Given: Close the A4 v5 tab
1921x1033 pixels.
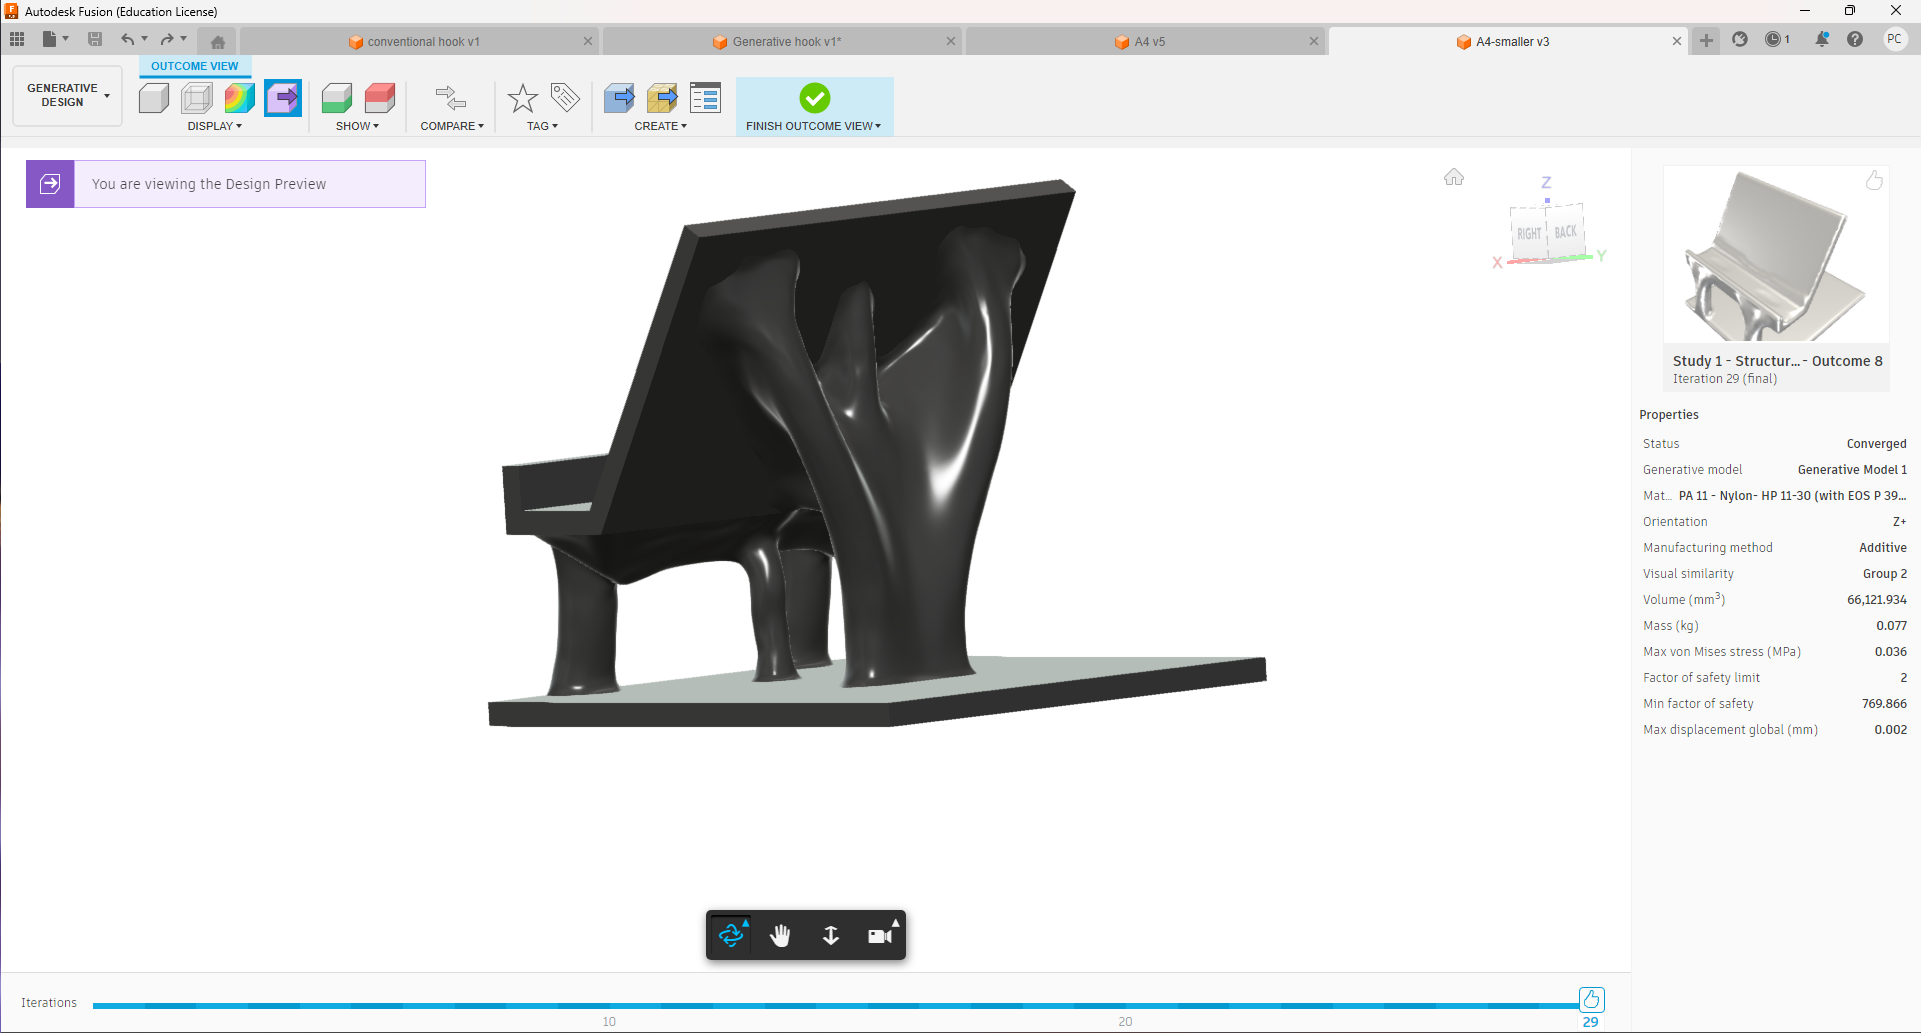Looking at the screenshot, I should 1314,41.
